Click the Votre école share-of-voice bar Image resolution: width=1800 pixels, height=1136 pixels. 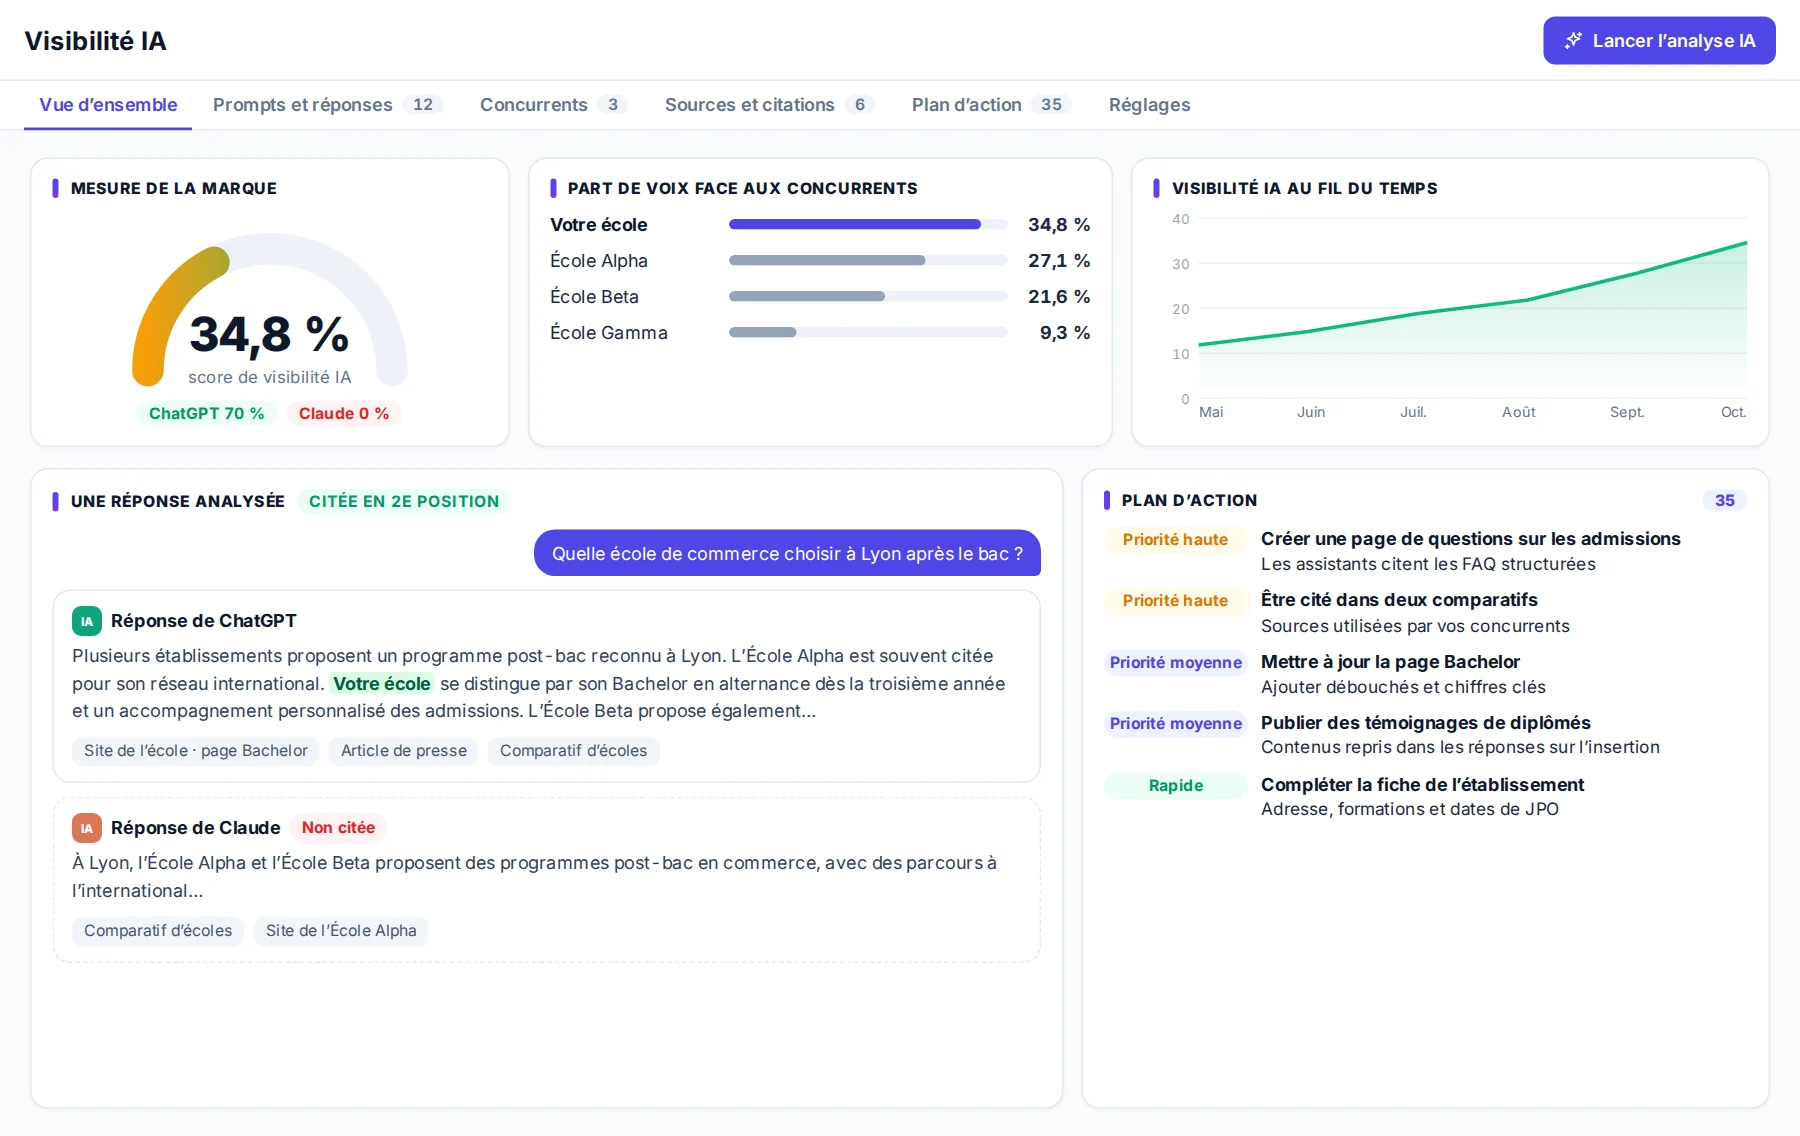point(868,224)
